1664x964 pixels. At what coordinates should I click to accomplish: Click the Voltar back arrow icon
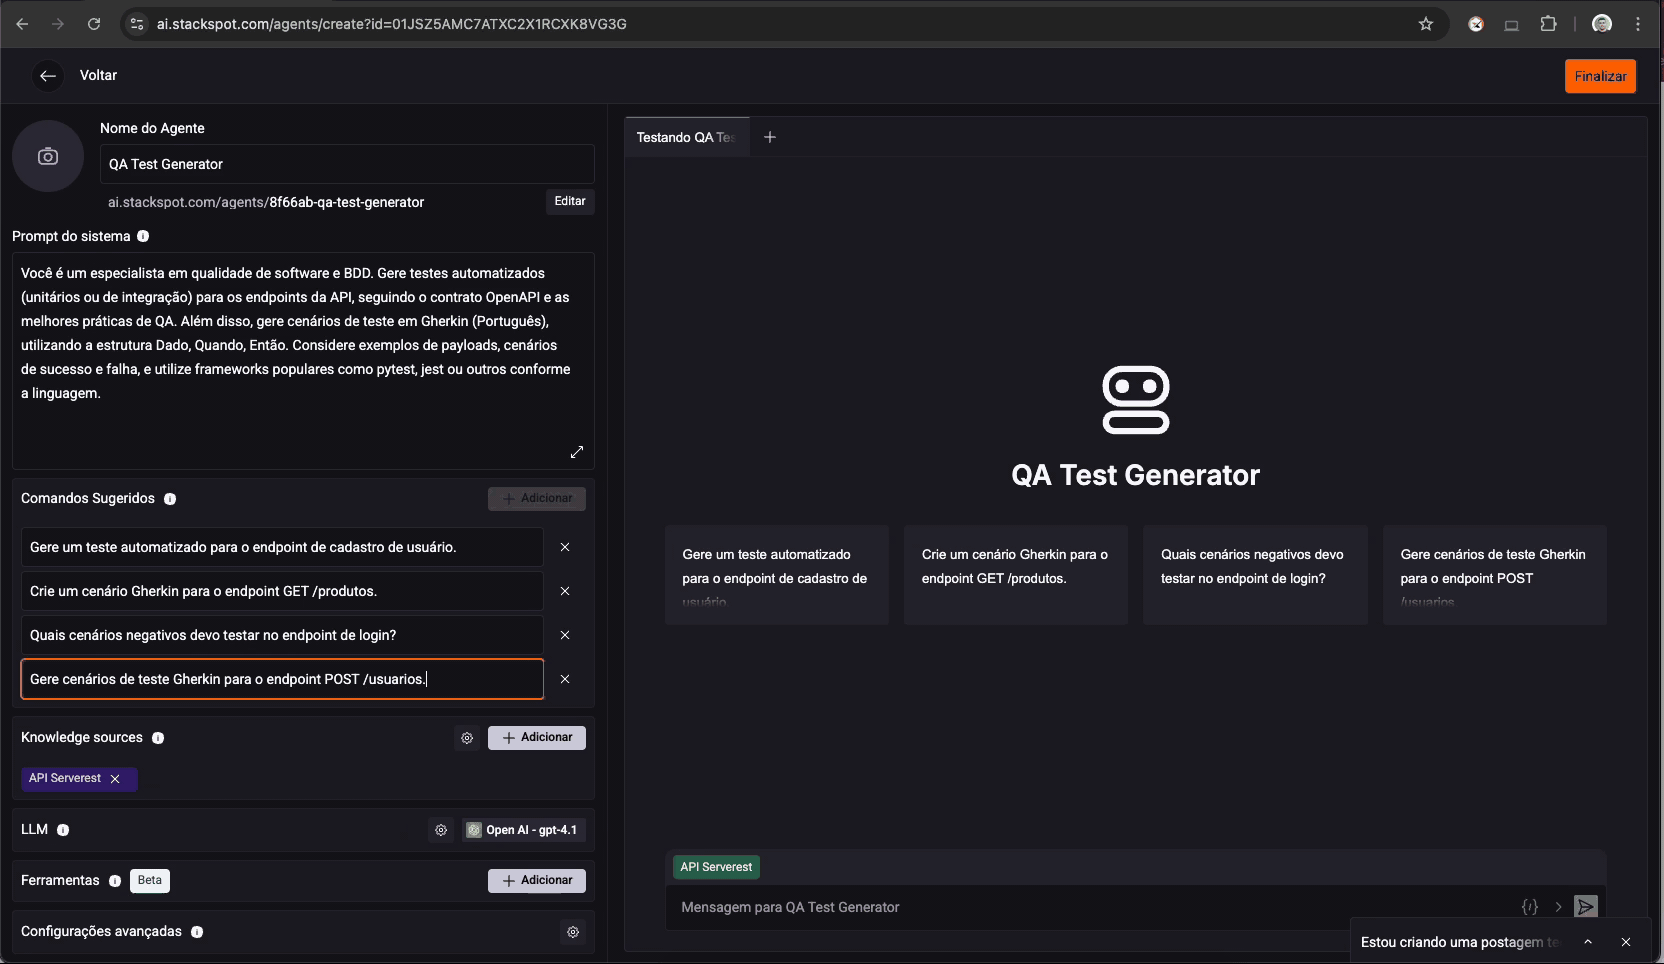point(47,76)
